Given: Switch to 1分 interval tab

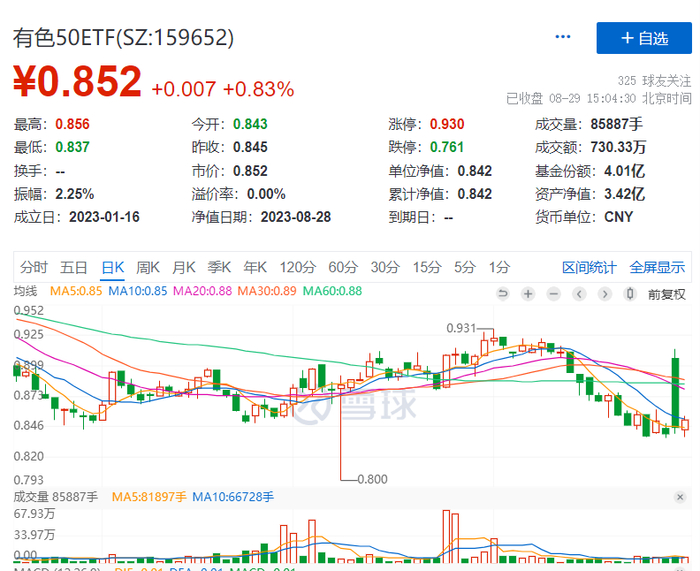Looking at the screenshot, I should pos(499,267).
